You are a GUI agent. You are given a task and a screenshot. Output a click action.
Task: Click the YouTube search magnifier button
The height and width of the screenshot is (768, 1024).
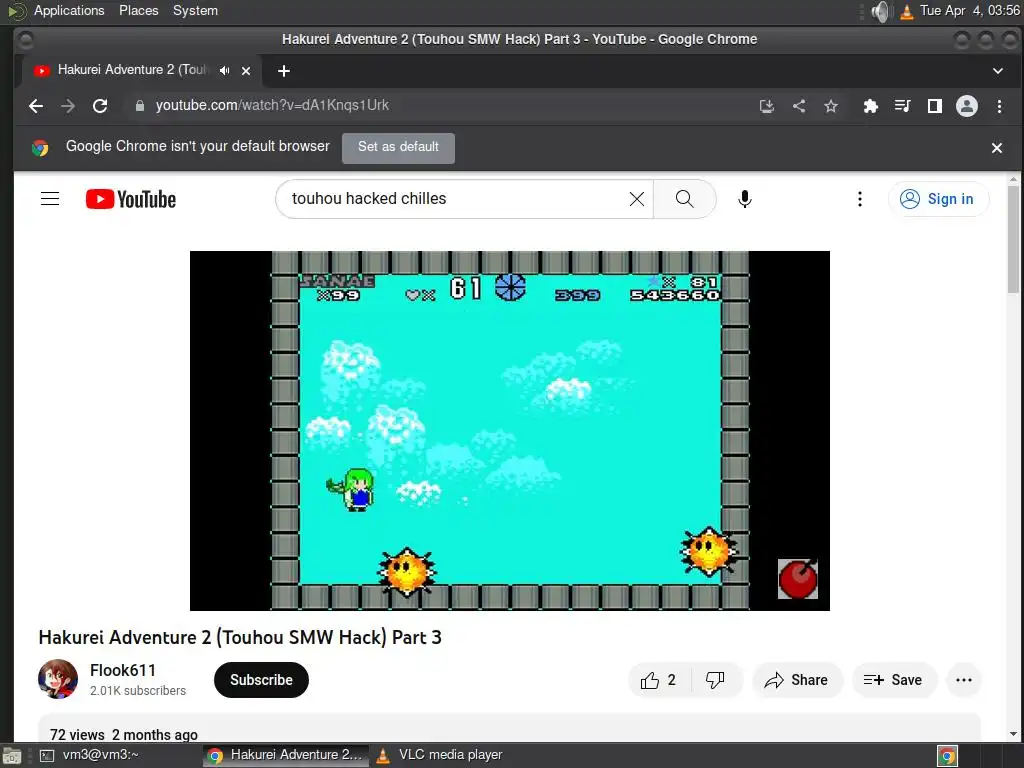click(x=684, y=199)
